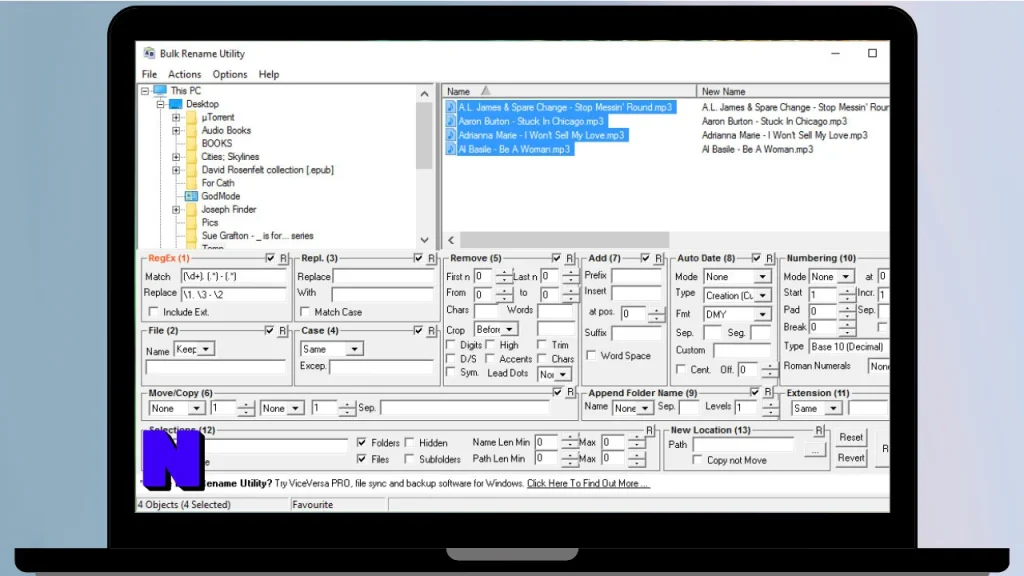This screenshot has width=1024, height=576.
Task: Open the Options menu
Action: coord(230,74)
